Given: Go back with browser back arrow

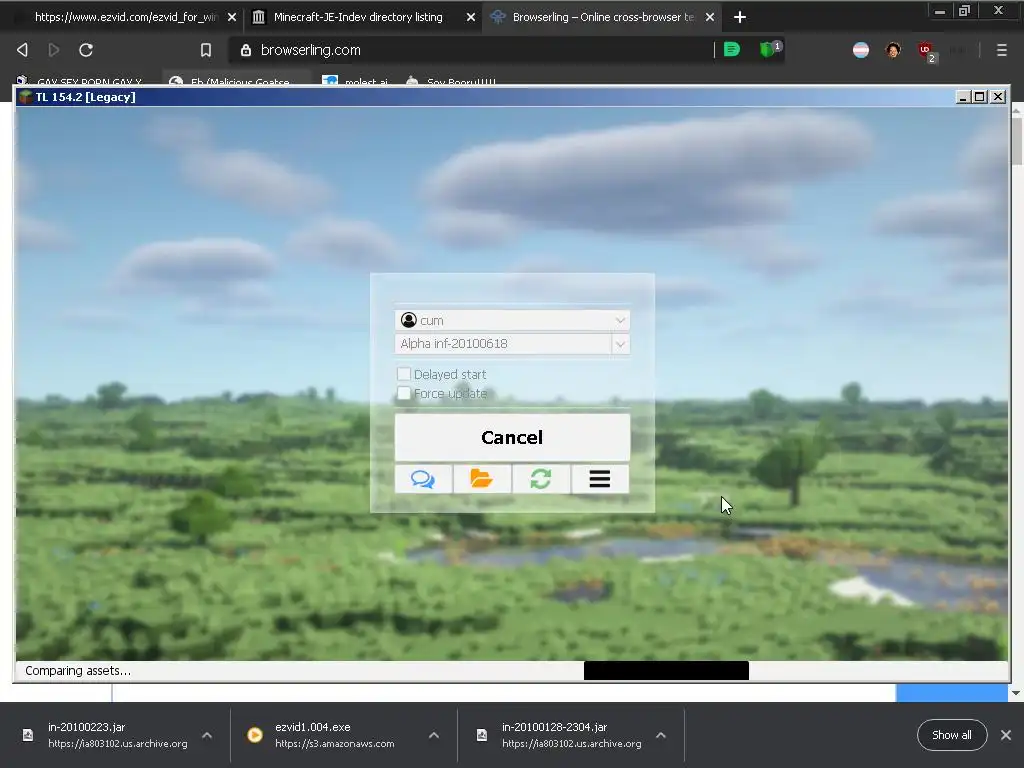Looking at the screenshot, I should pos(22,50).
